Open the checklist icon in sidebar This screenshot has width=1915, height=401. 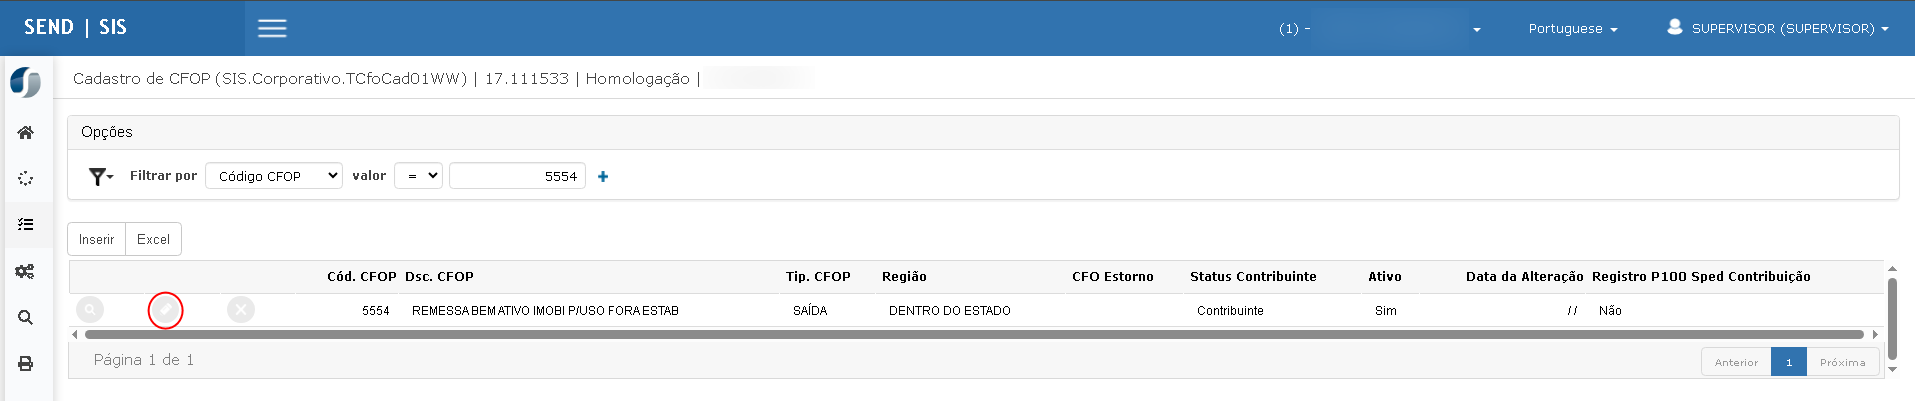click(26, 225)
